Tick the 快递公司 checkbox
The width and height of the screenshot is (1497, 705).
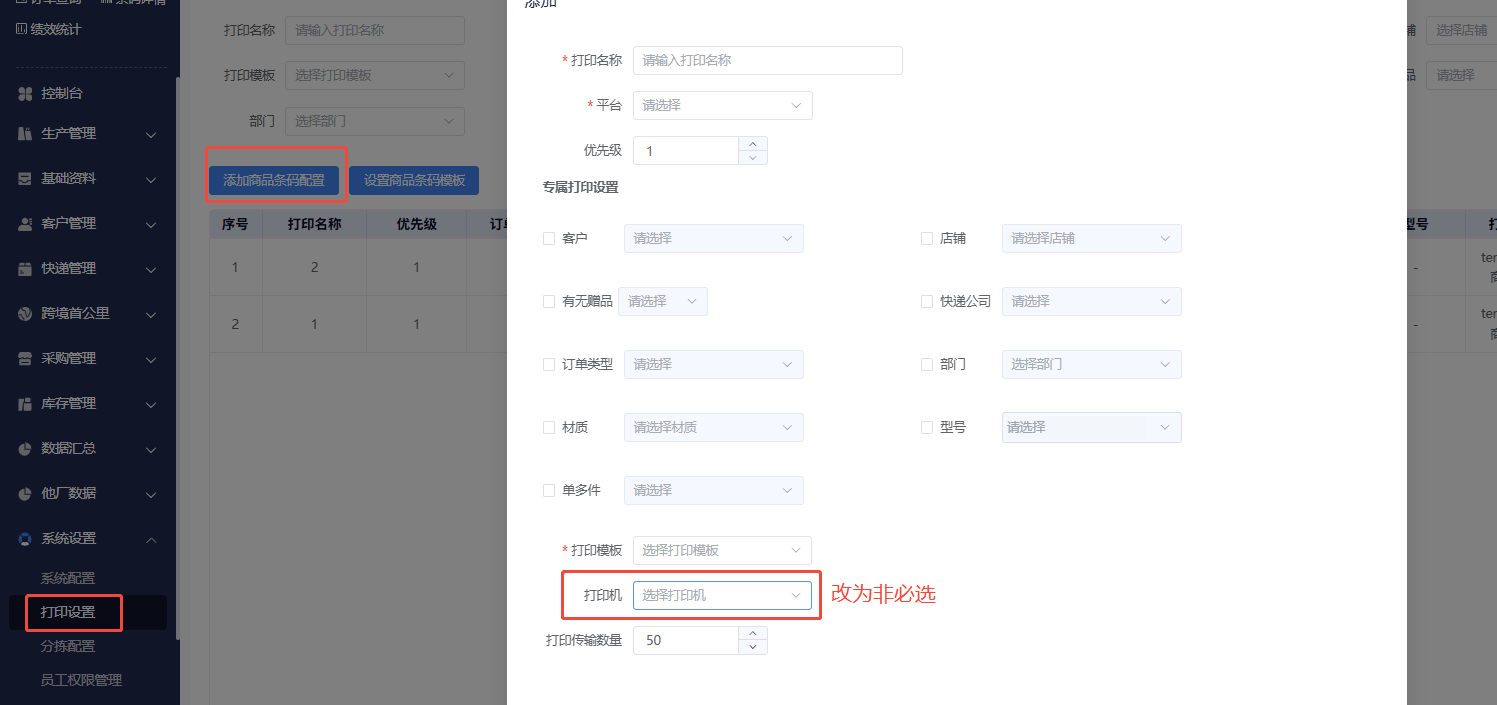click(927, 301)
